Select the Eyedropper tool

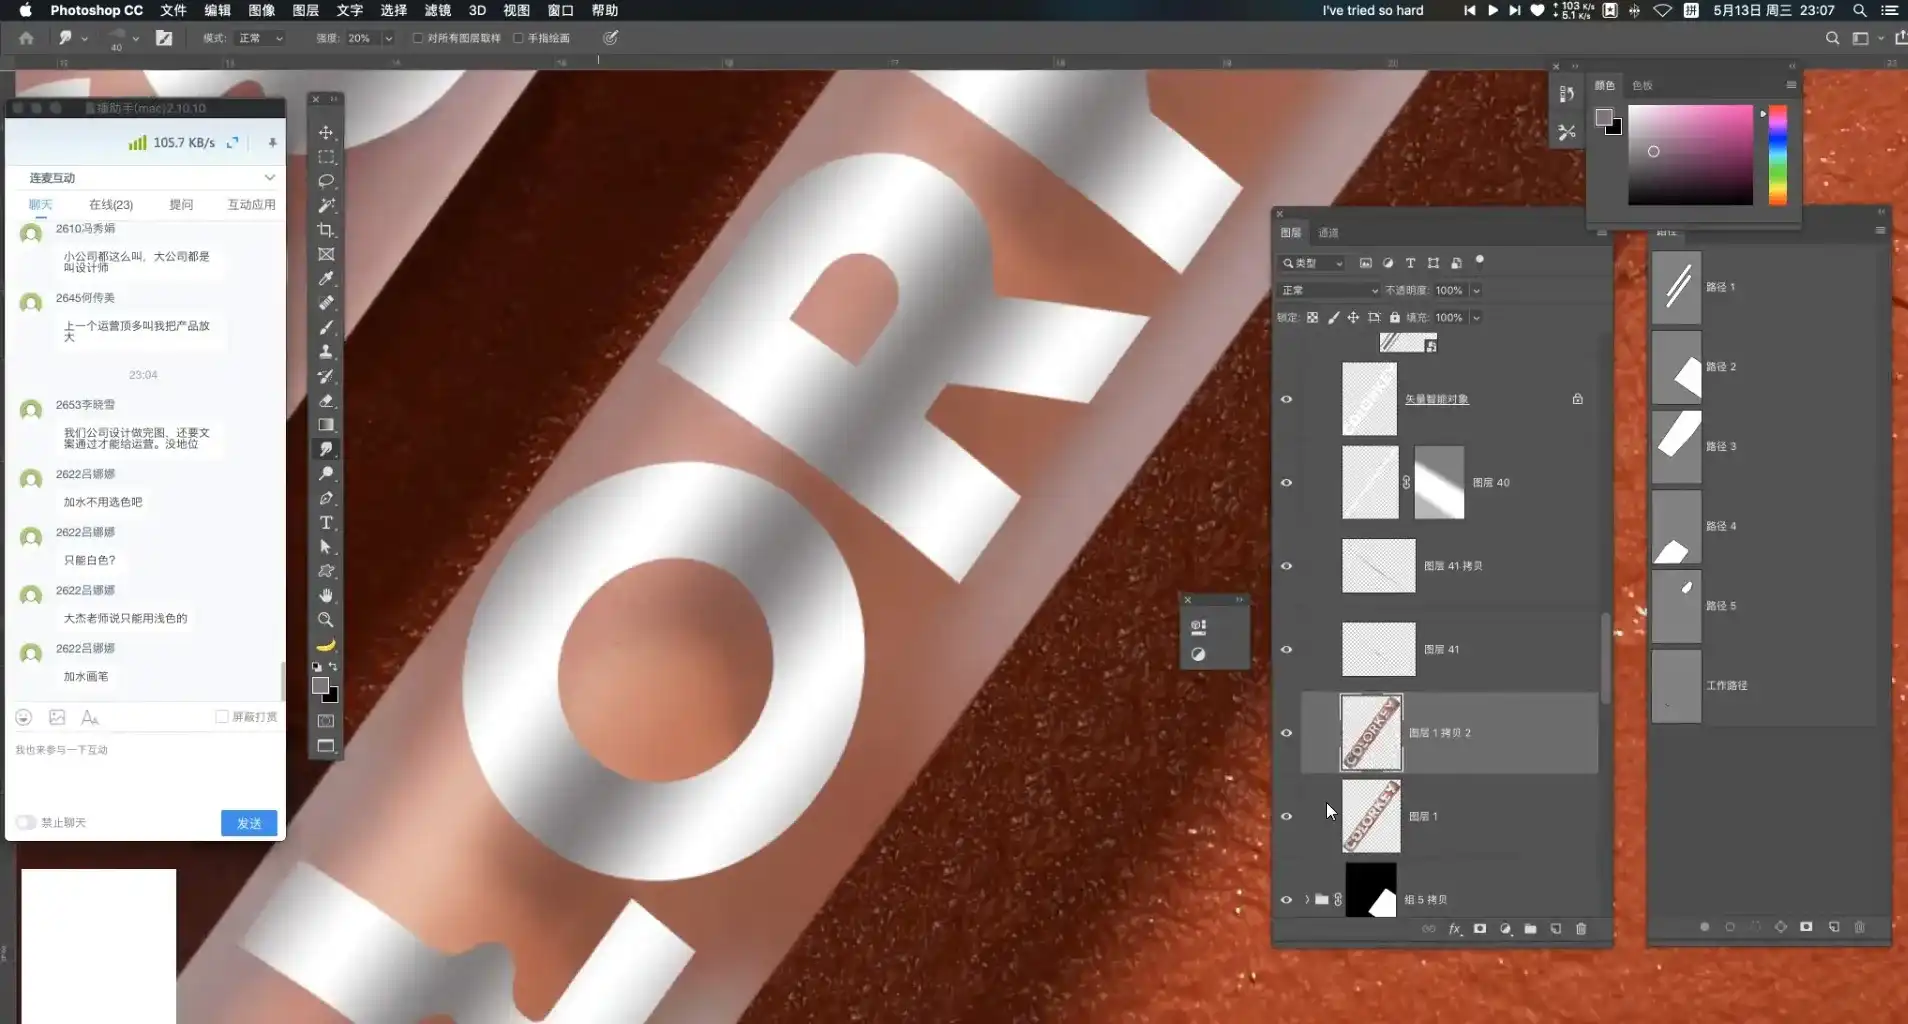326,279
